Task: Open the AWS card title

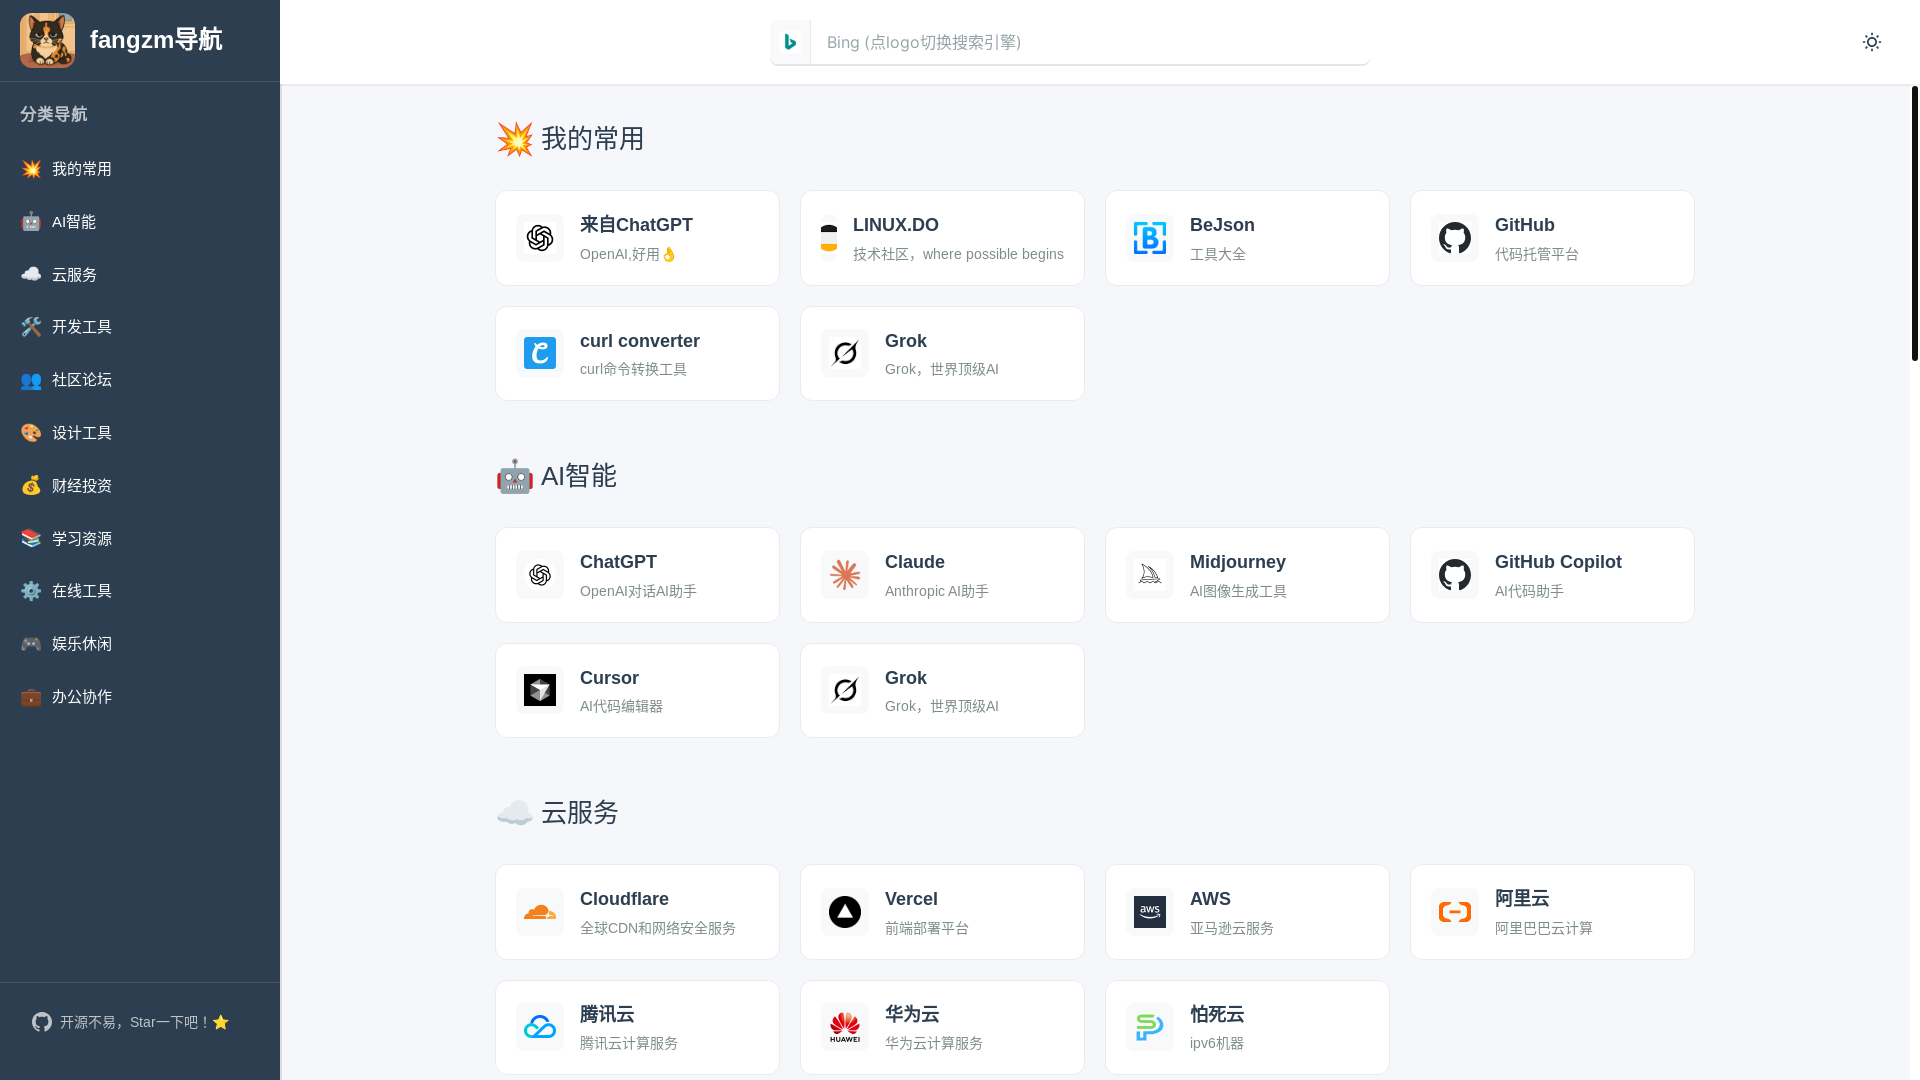Action: coord(1210,899)
